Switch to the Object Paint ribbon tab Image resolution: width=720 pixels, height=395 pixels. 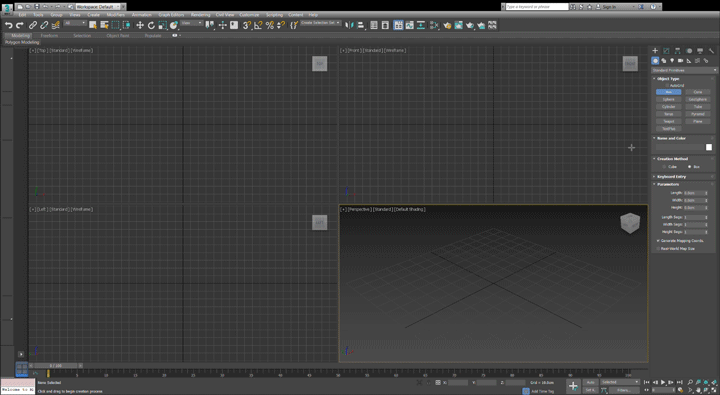pyautogui.click(x=118, y=35)
